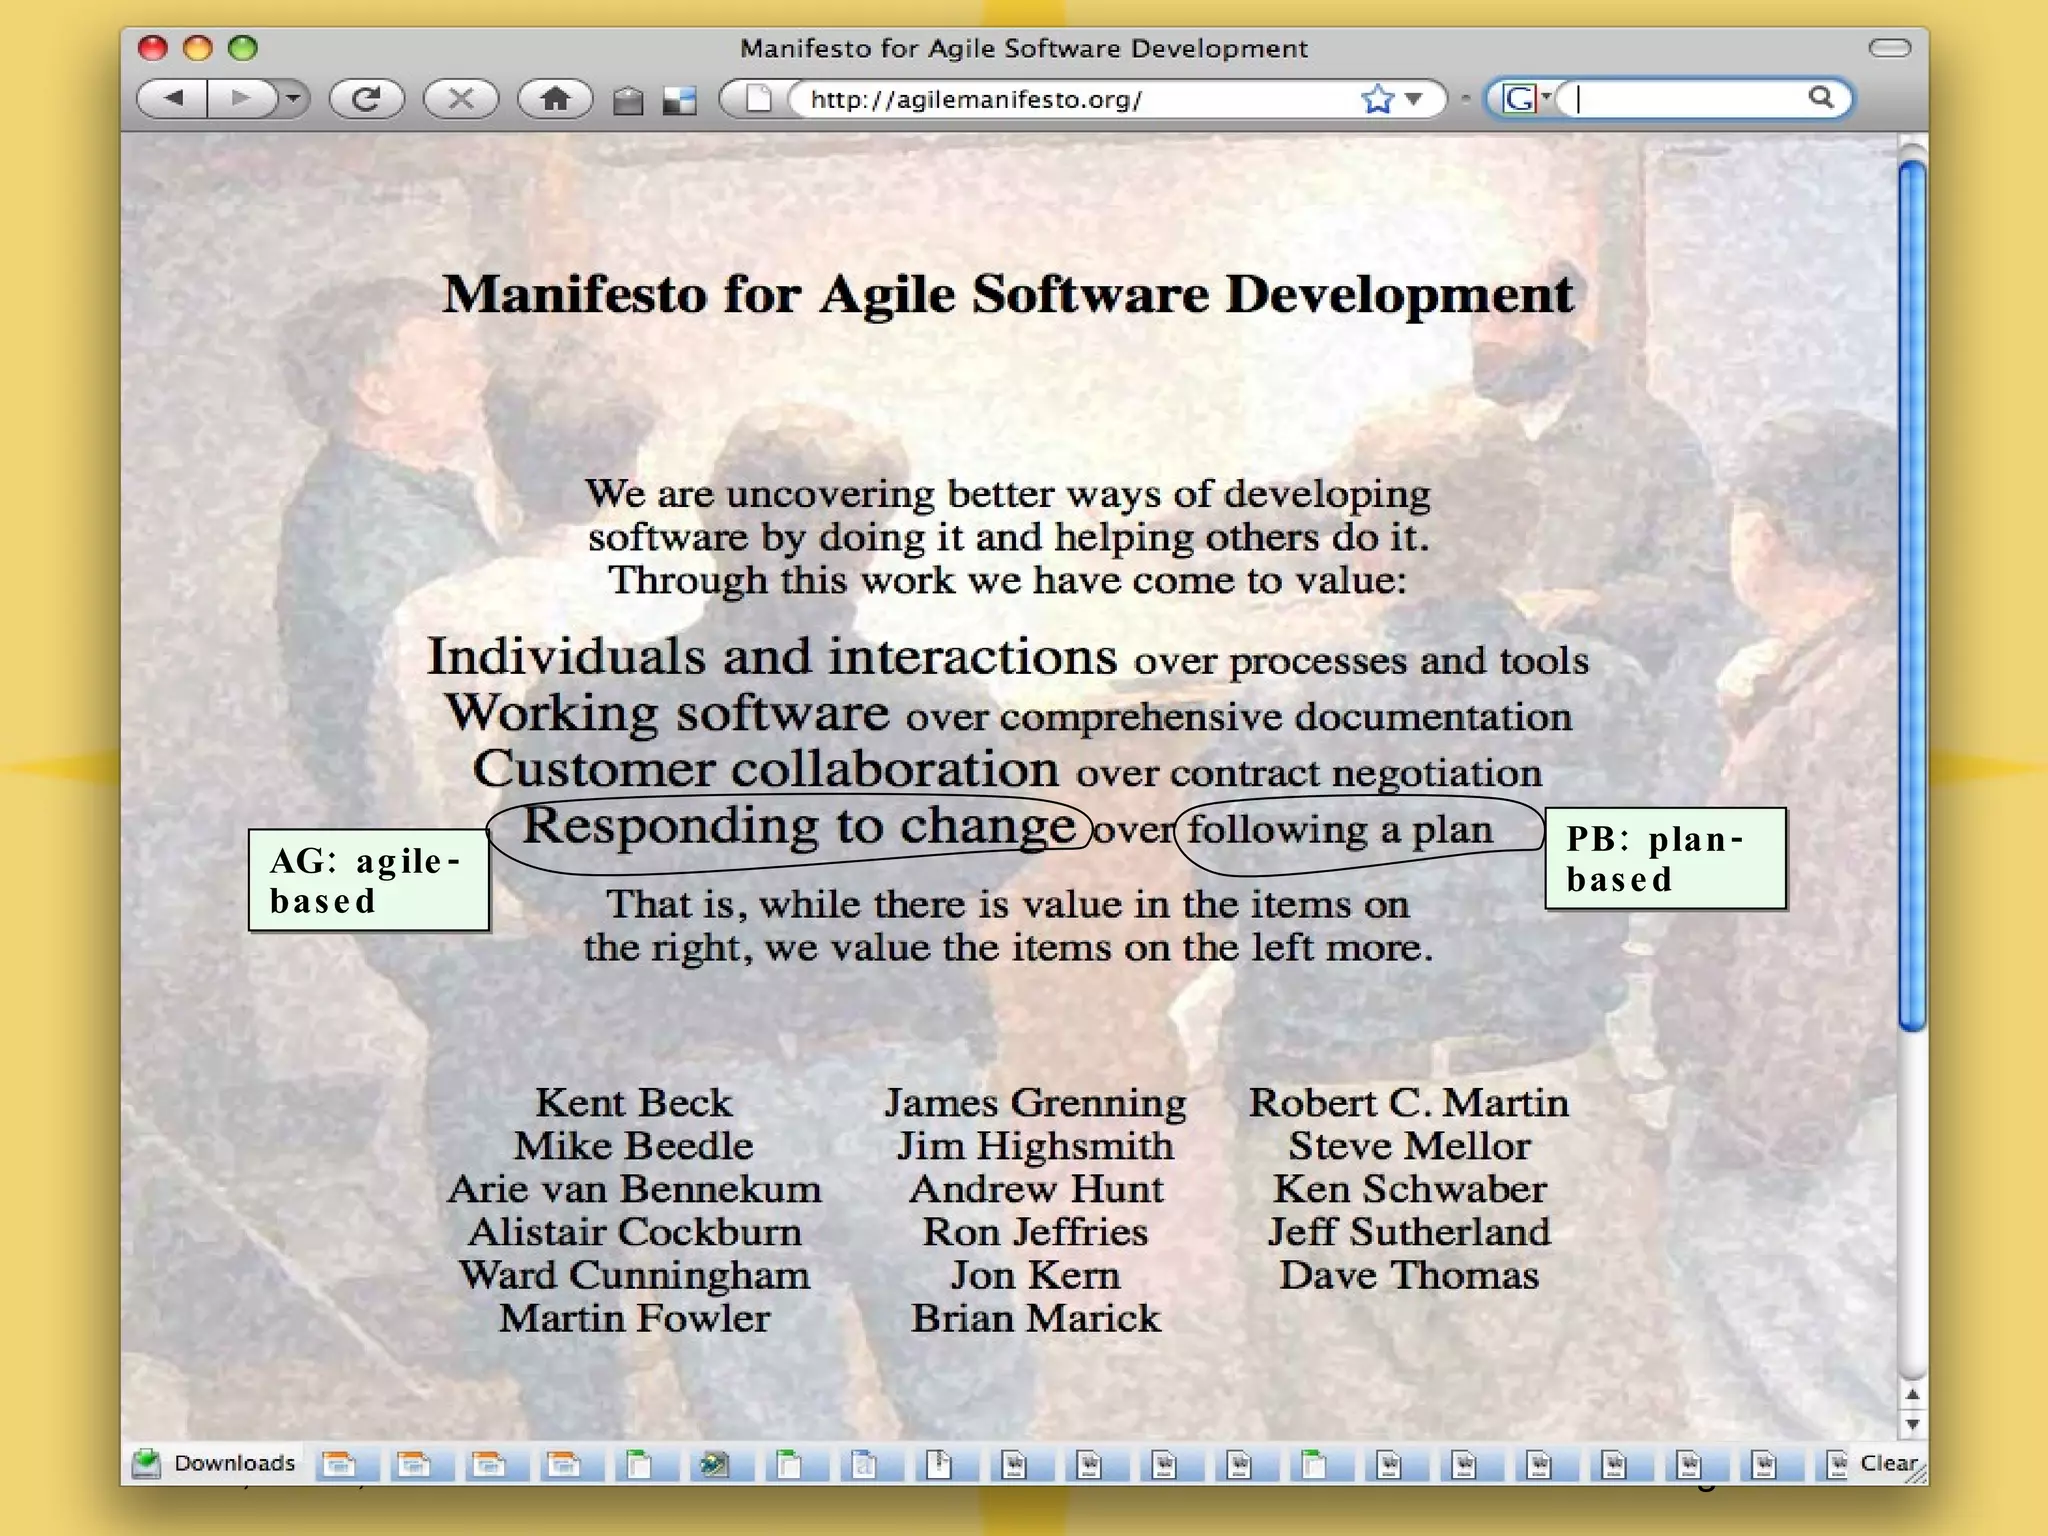Click the magnifier search icon in search box

pyautogui.click(x=1821, y=97)
